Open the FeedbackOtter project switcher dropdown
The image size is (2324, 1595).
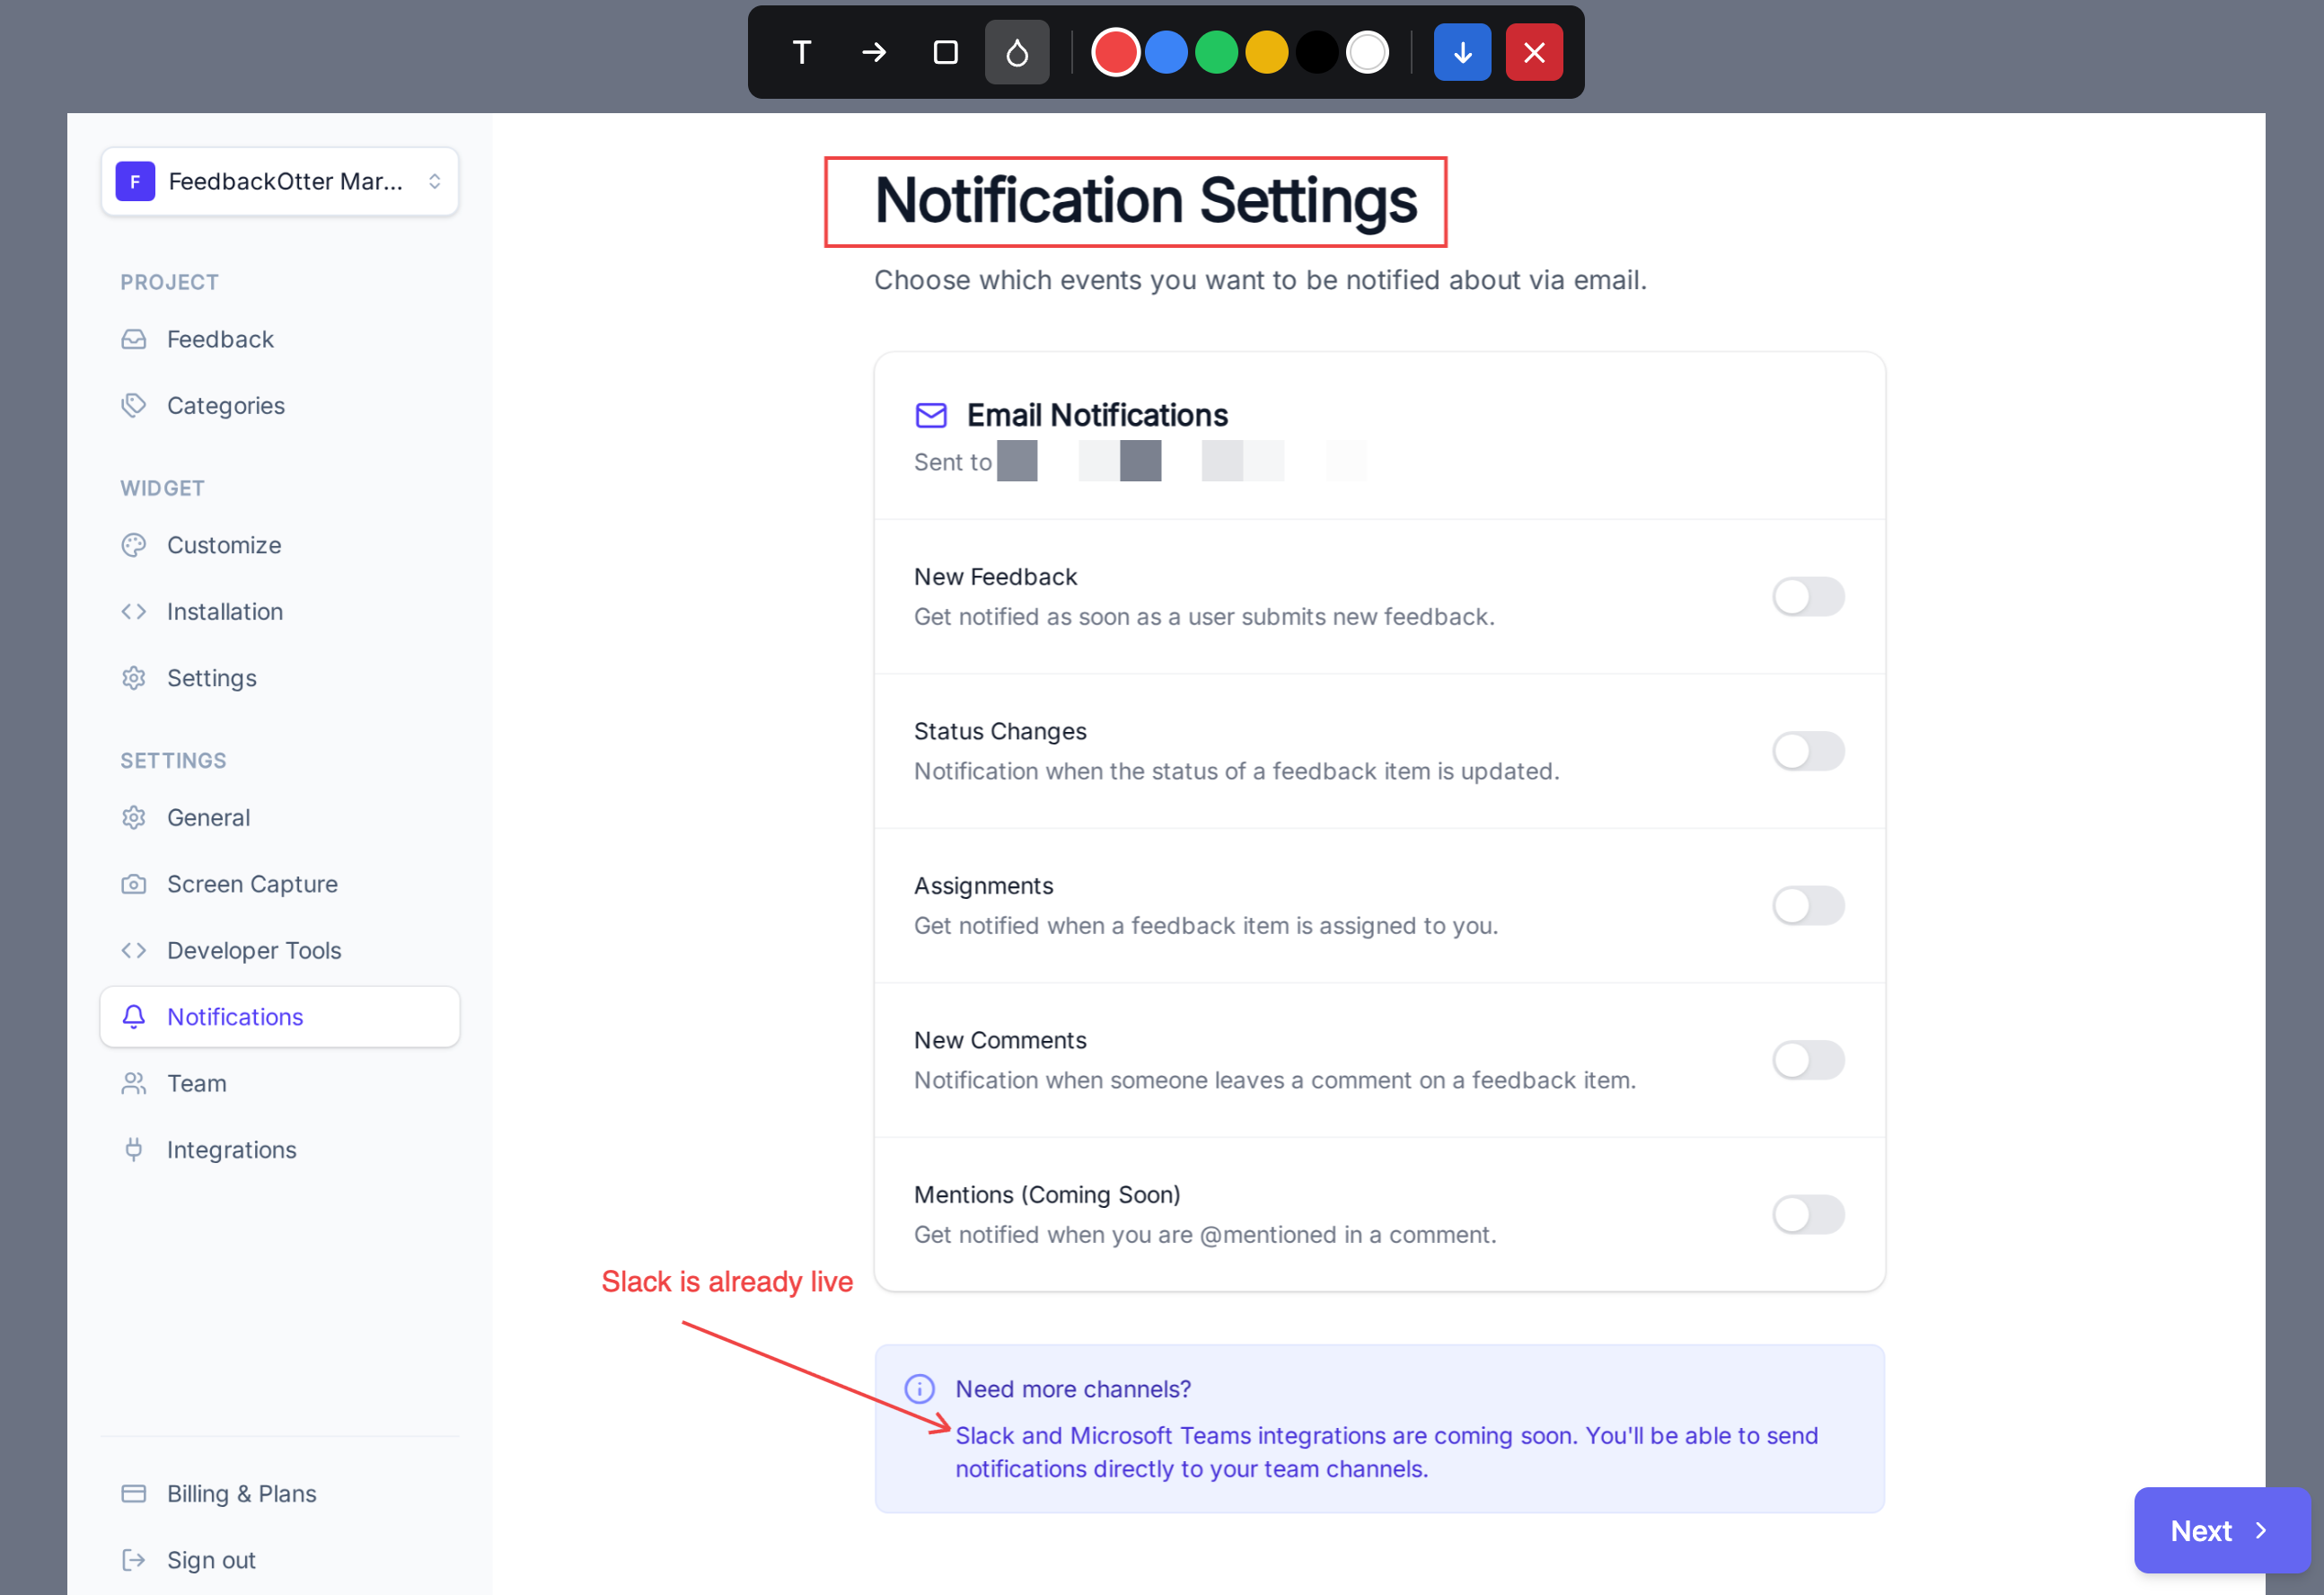(280, 181)
